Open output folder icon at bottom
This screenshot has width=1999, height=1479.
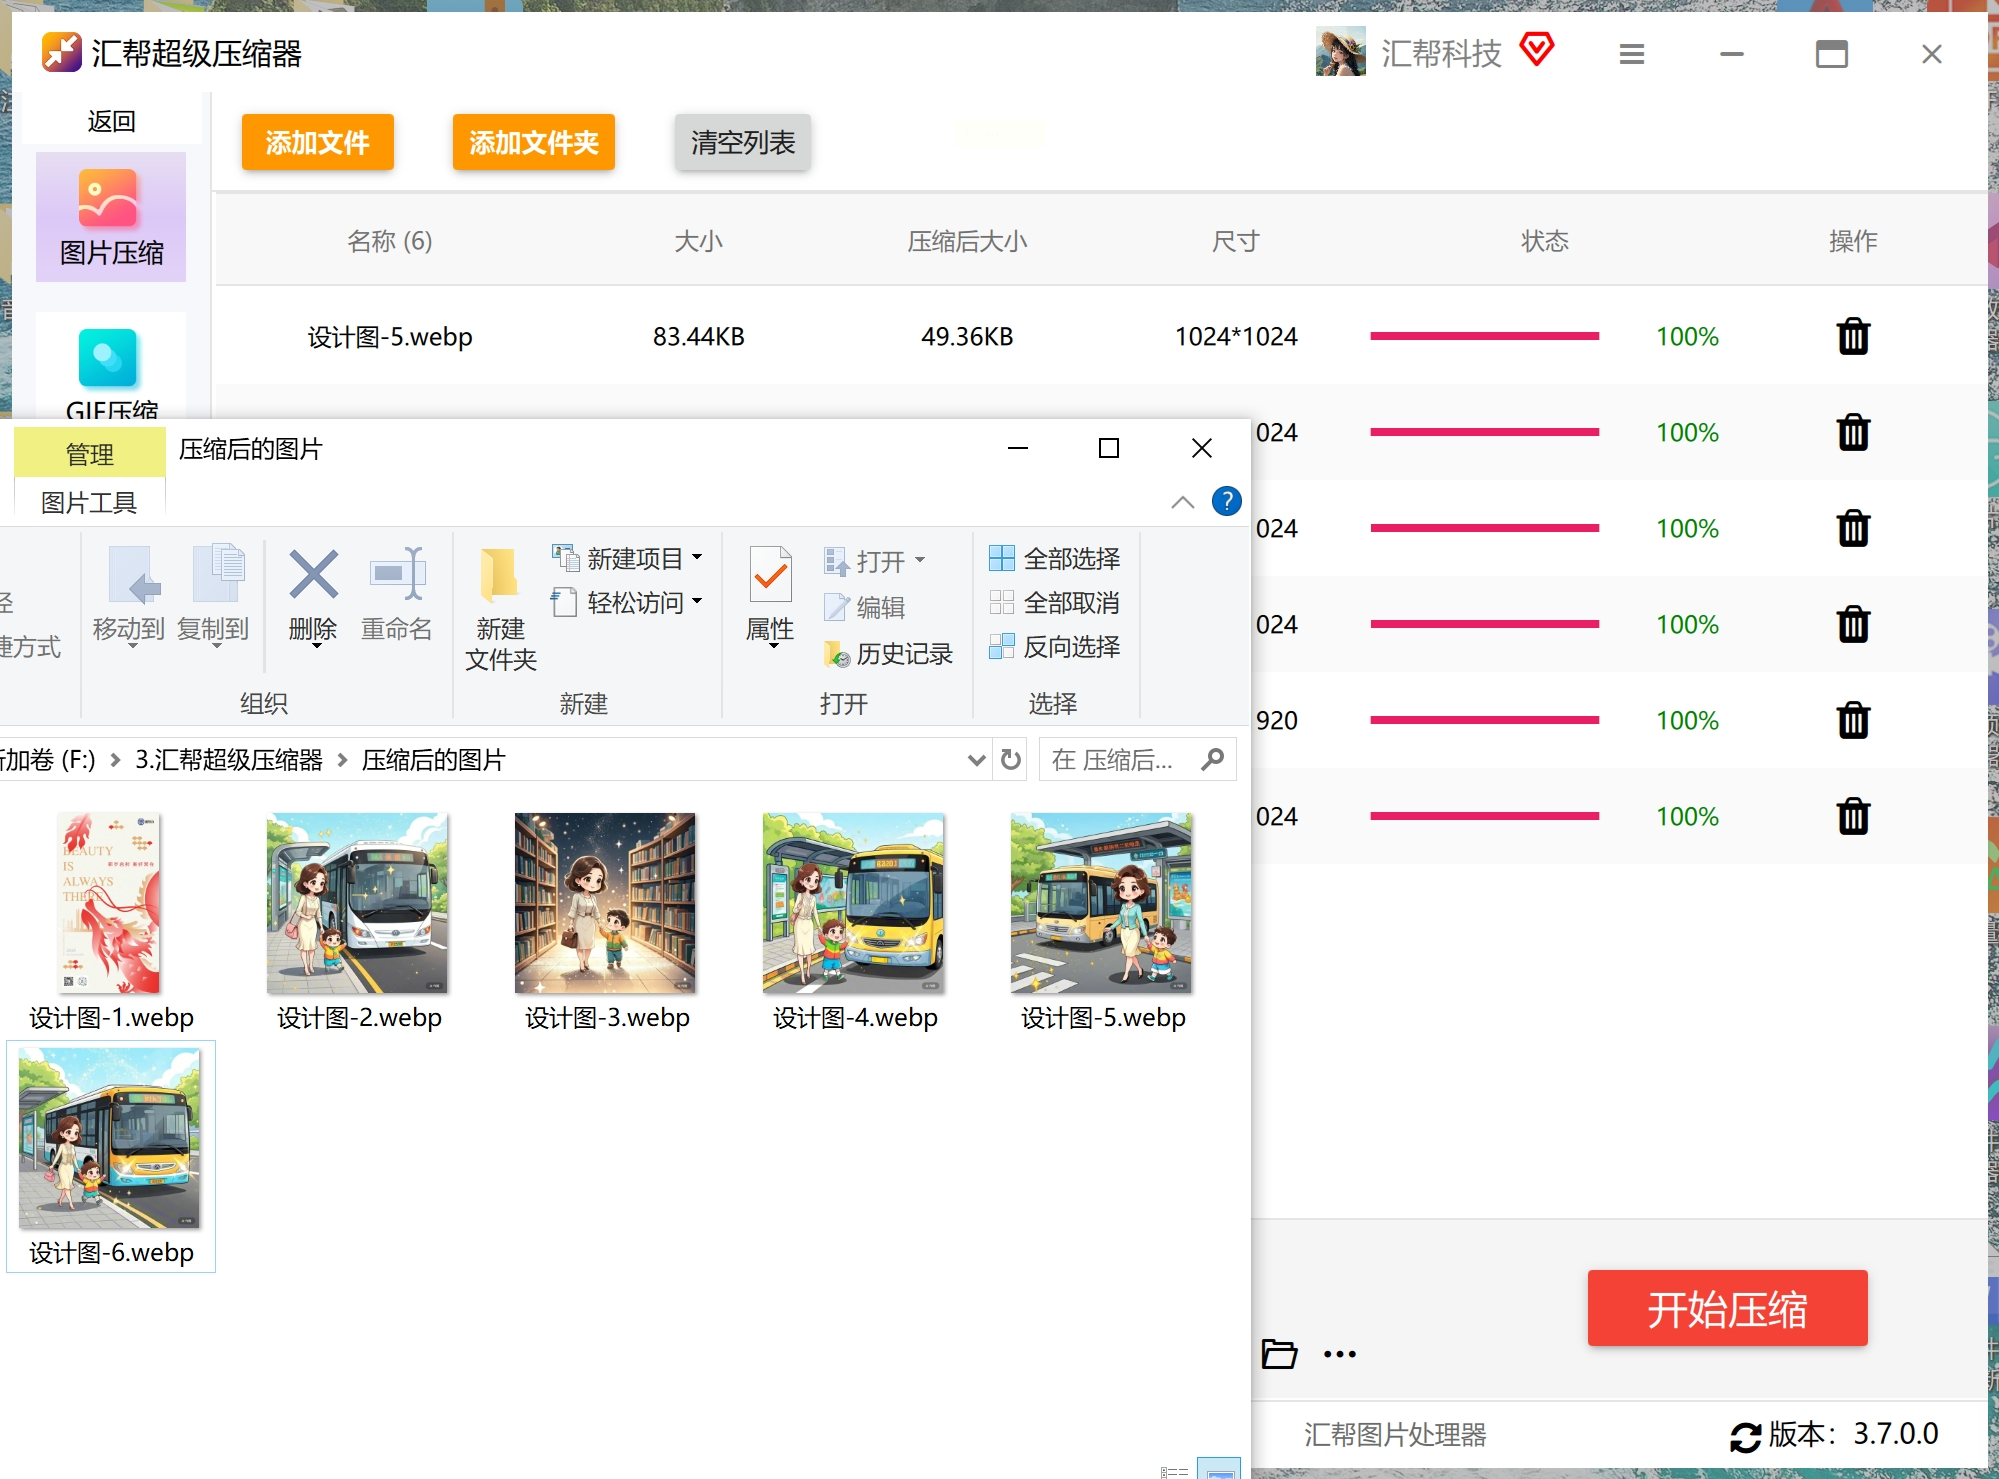coord(1278,1354)
